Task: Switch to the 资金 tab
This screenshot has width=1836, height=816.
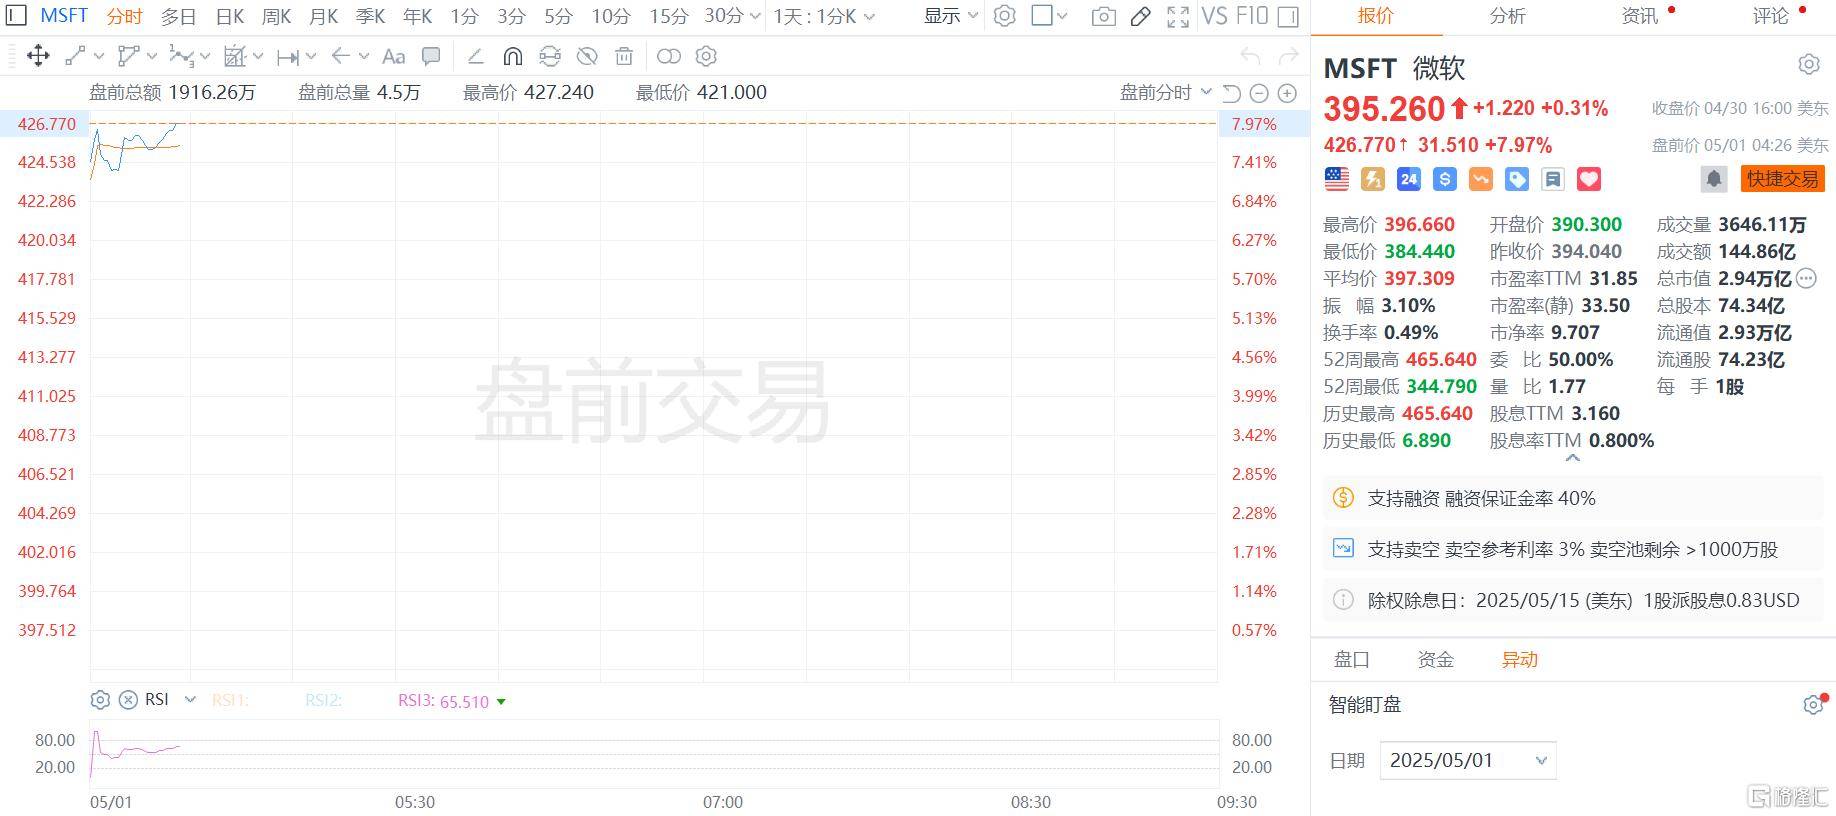Action: coord(1435,660)
